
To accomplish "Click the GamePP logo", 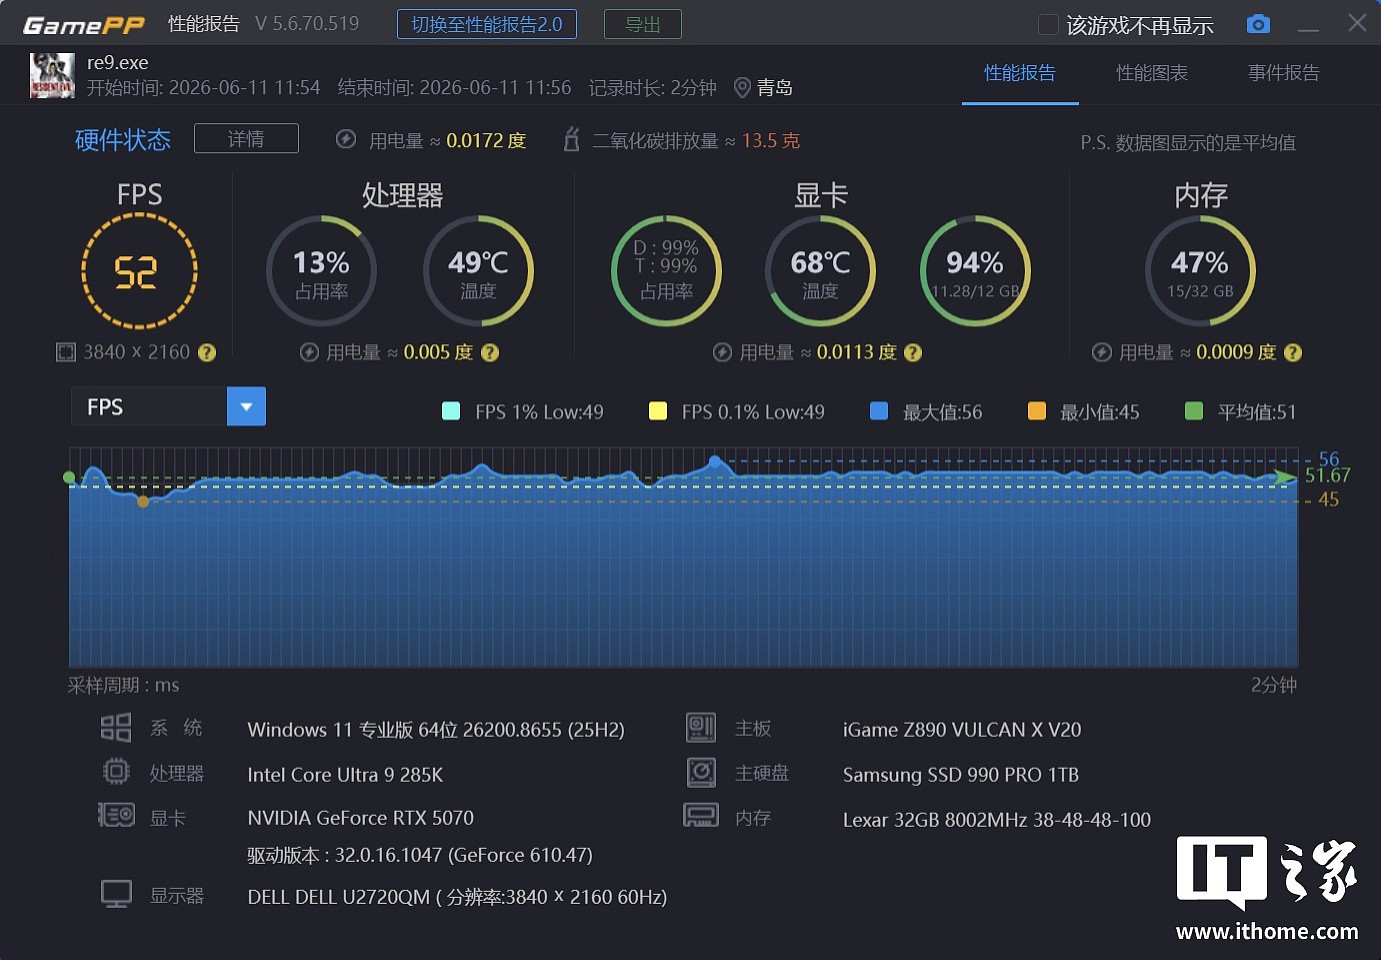I will click(x=84, y=25).
